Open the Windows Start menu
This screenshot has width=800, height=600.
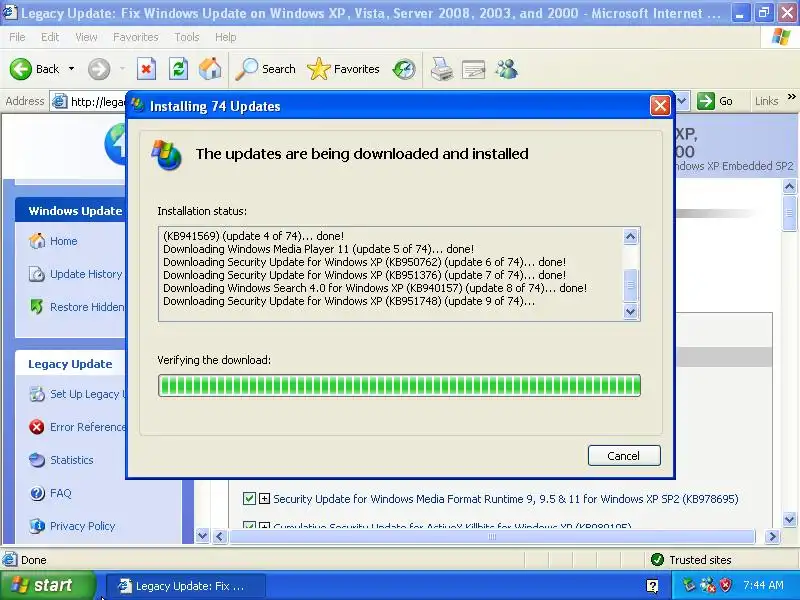click(x=46, y=585)
